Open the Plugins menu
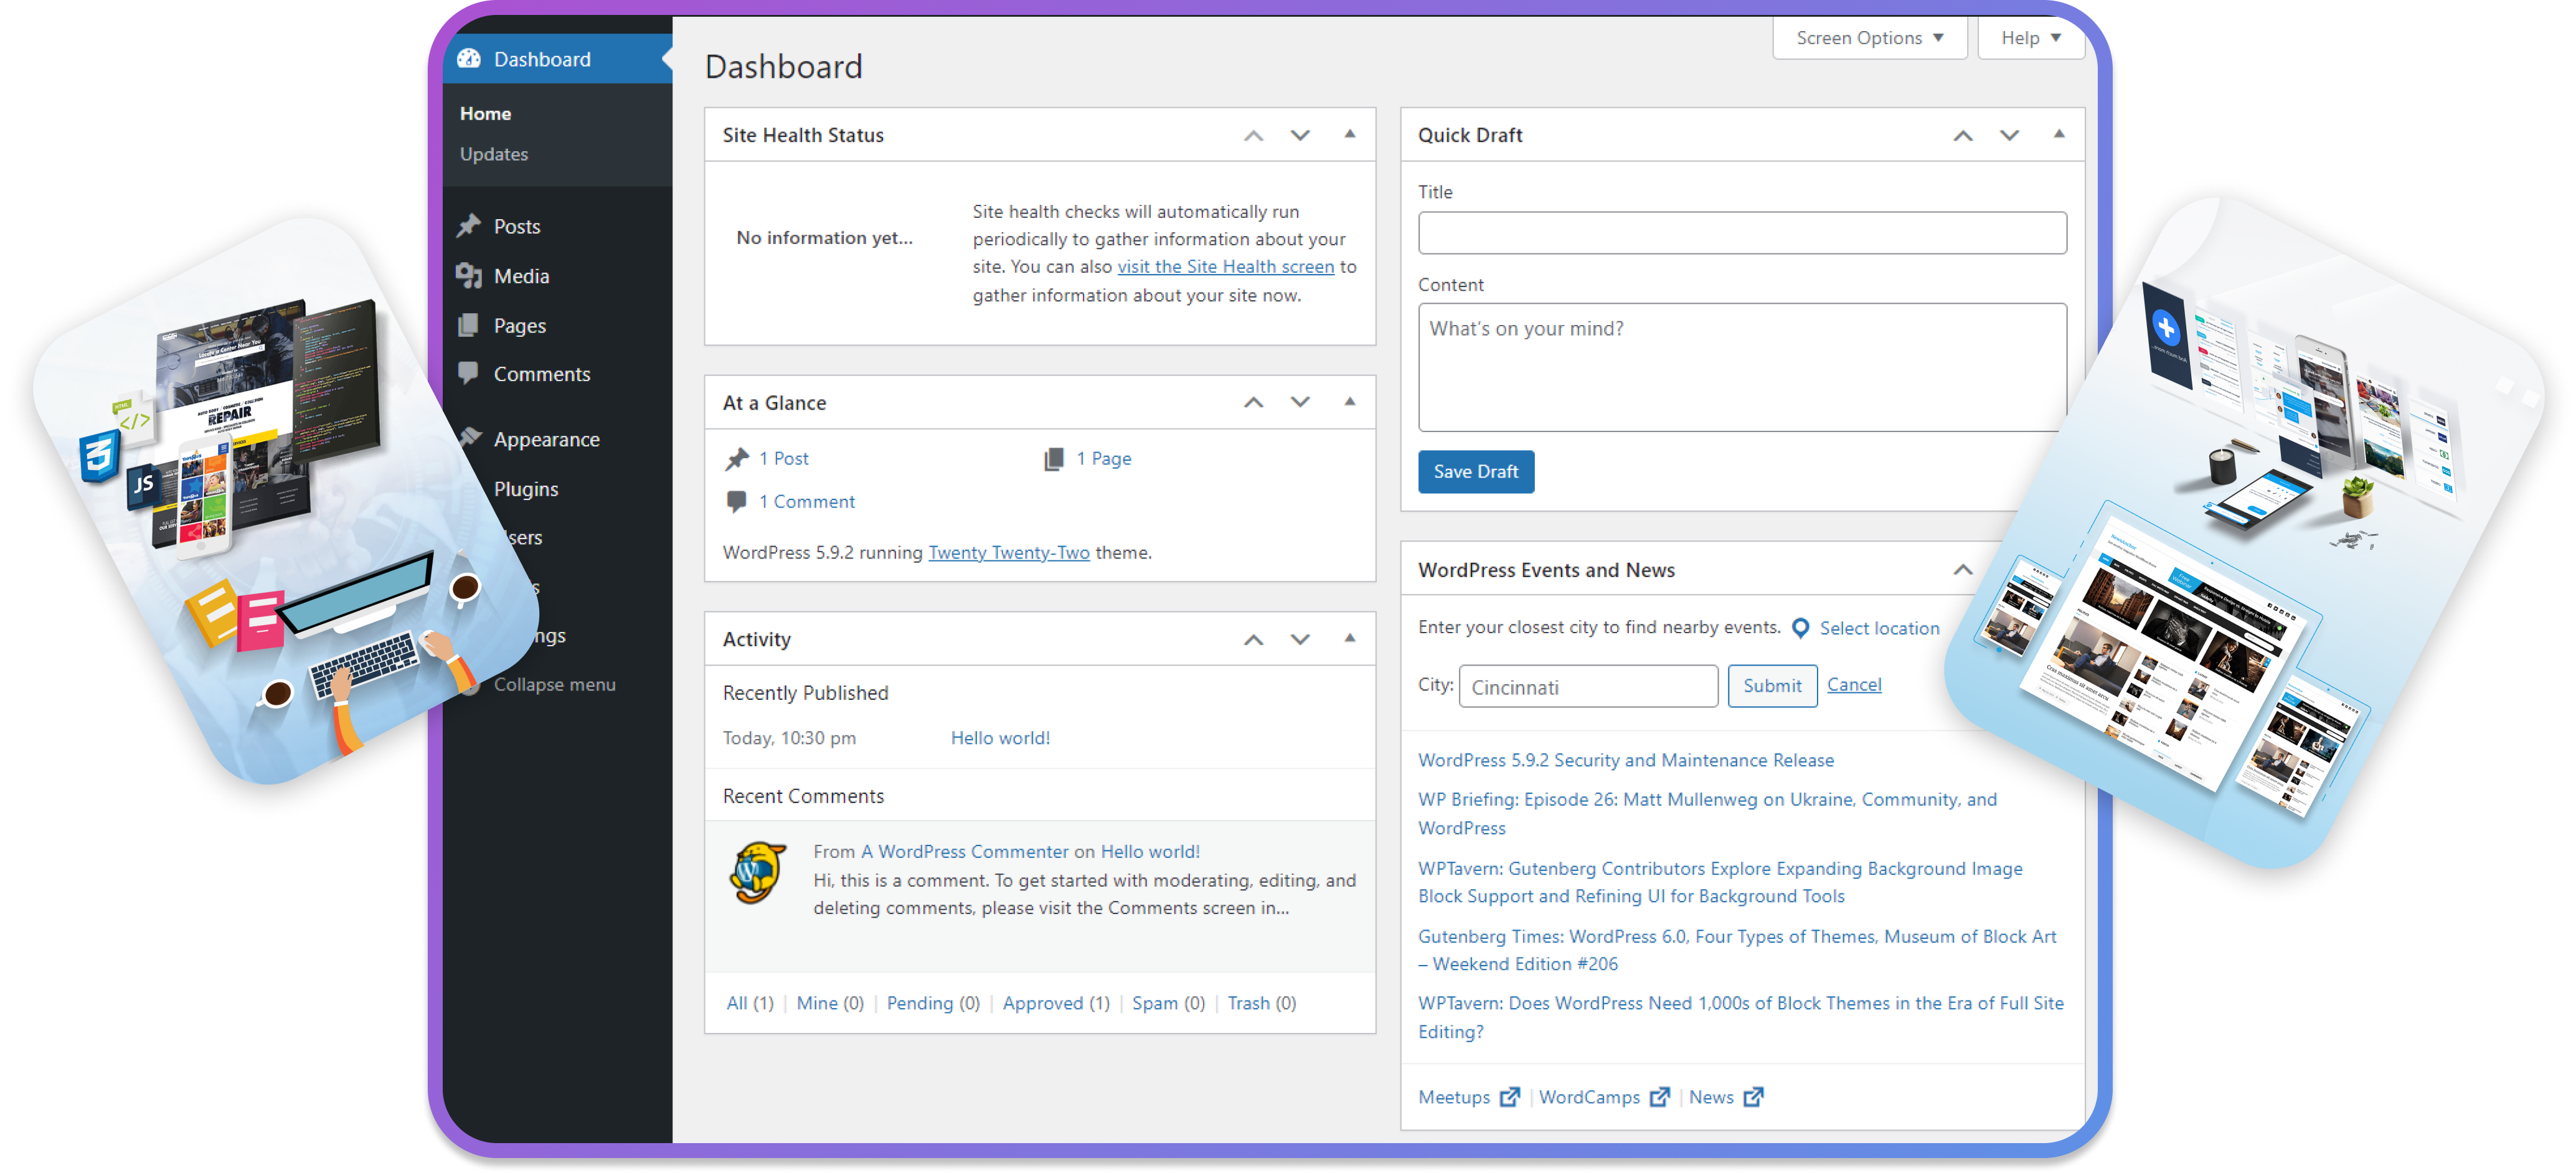This screenshot has height=1173, width=2576. coord(526,490)
